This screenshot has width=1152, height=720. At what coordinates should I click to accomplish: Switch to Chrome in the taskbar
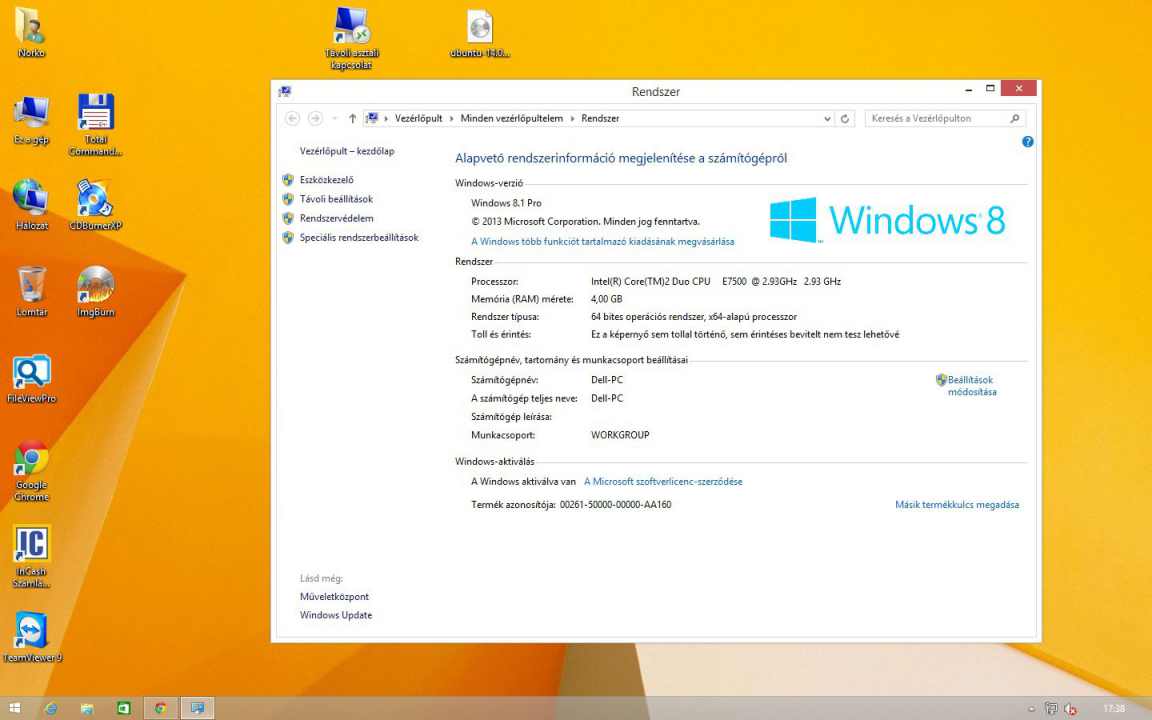click(x=160, y=708)
